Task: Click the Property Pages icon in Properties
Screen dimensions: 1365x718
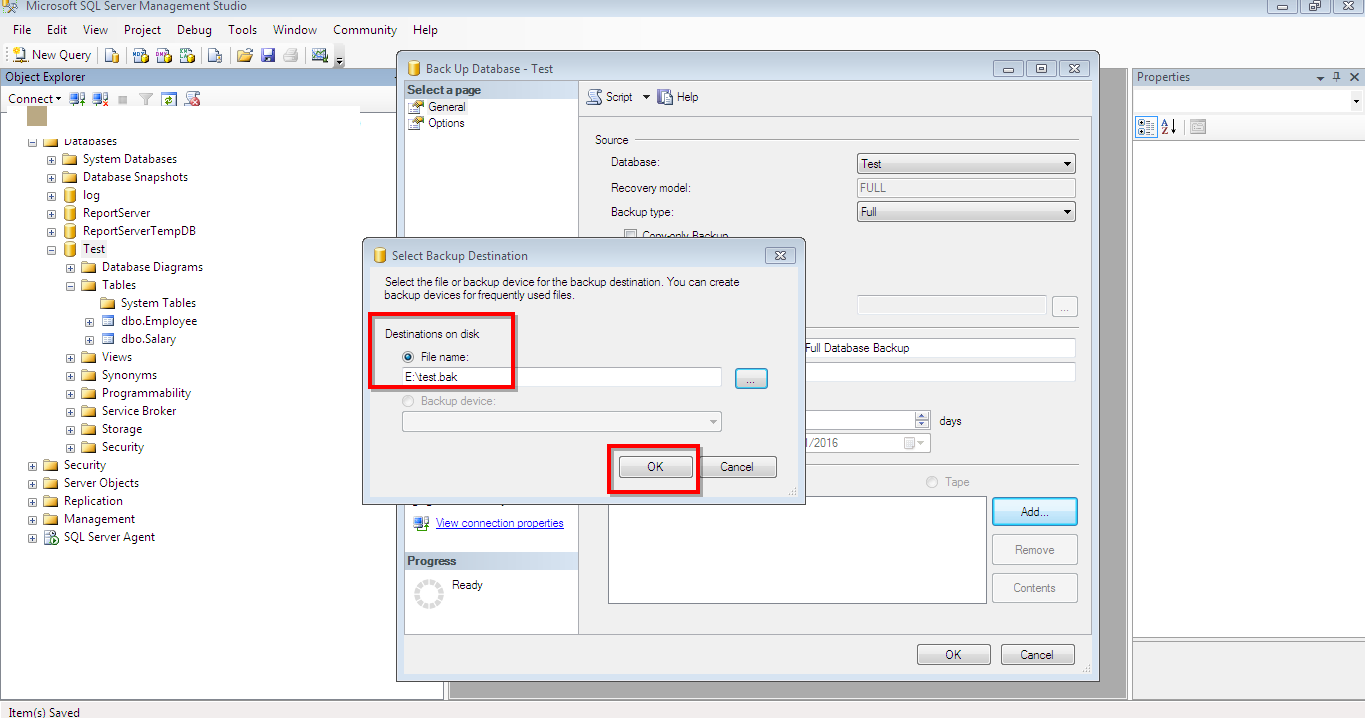Action: [1198, 127]
